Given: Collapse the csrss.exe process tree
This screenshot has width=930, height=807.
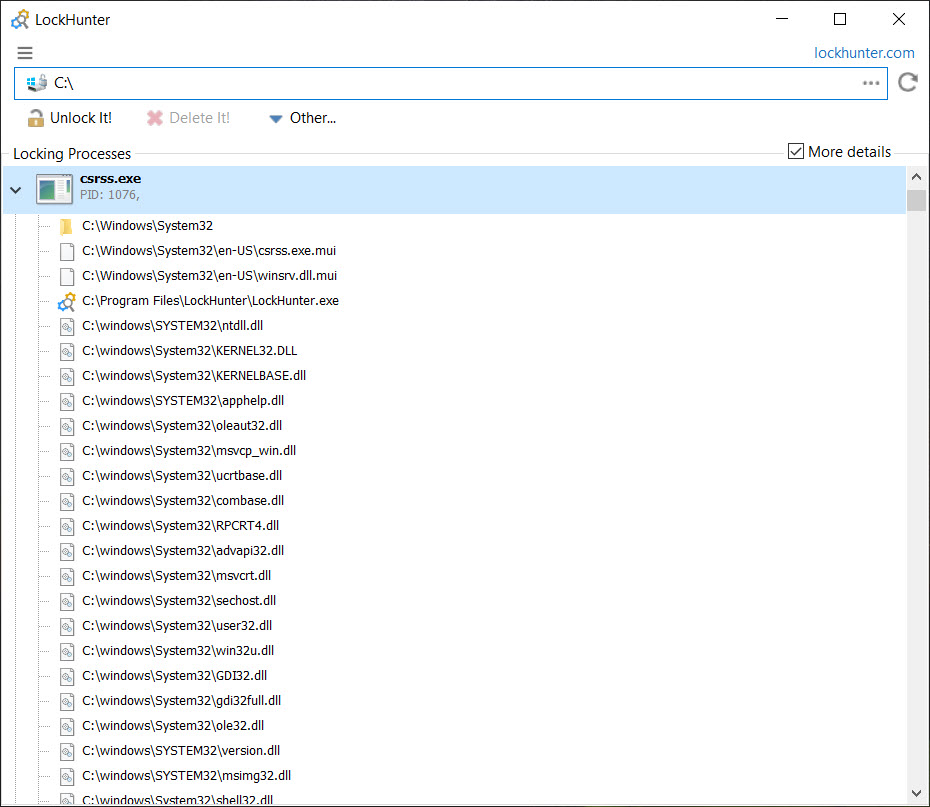Looking at the screenshot, I should pyautogui.click(x=16, y=190).
